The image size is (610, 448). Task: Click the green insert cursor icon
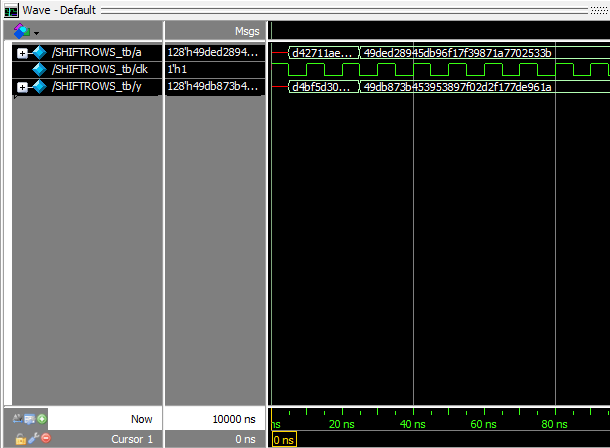pos(42,418)
